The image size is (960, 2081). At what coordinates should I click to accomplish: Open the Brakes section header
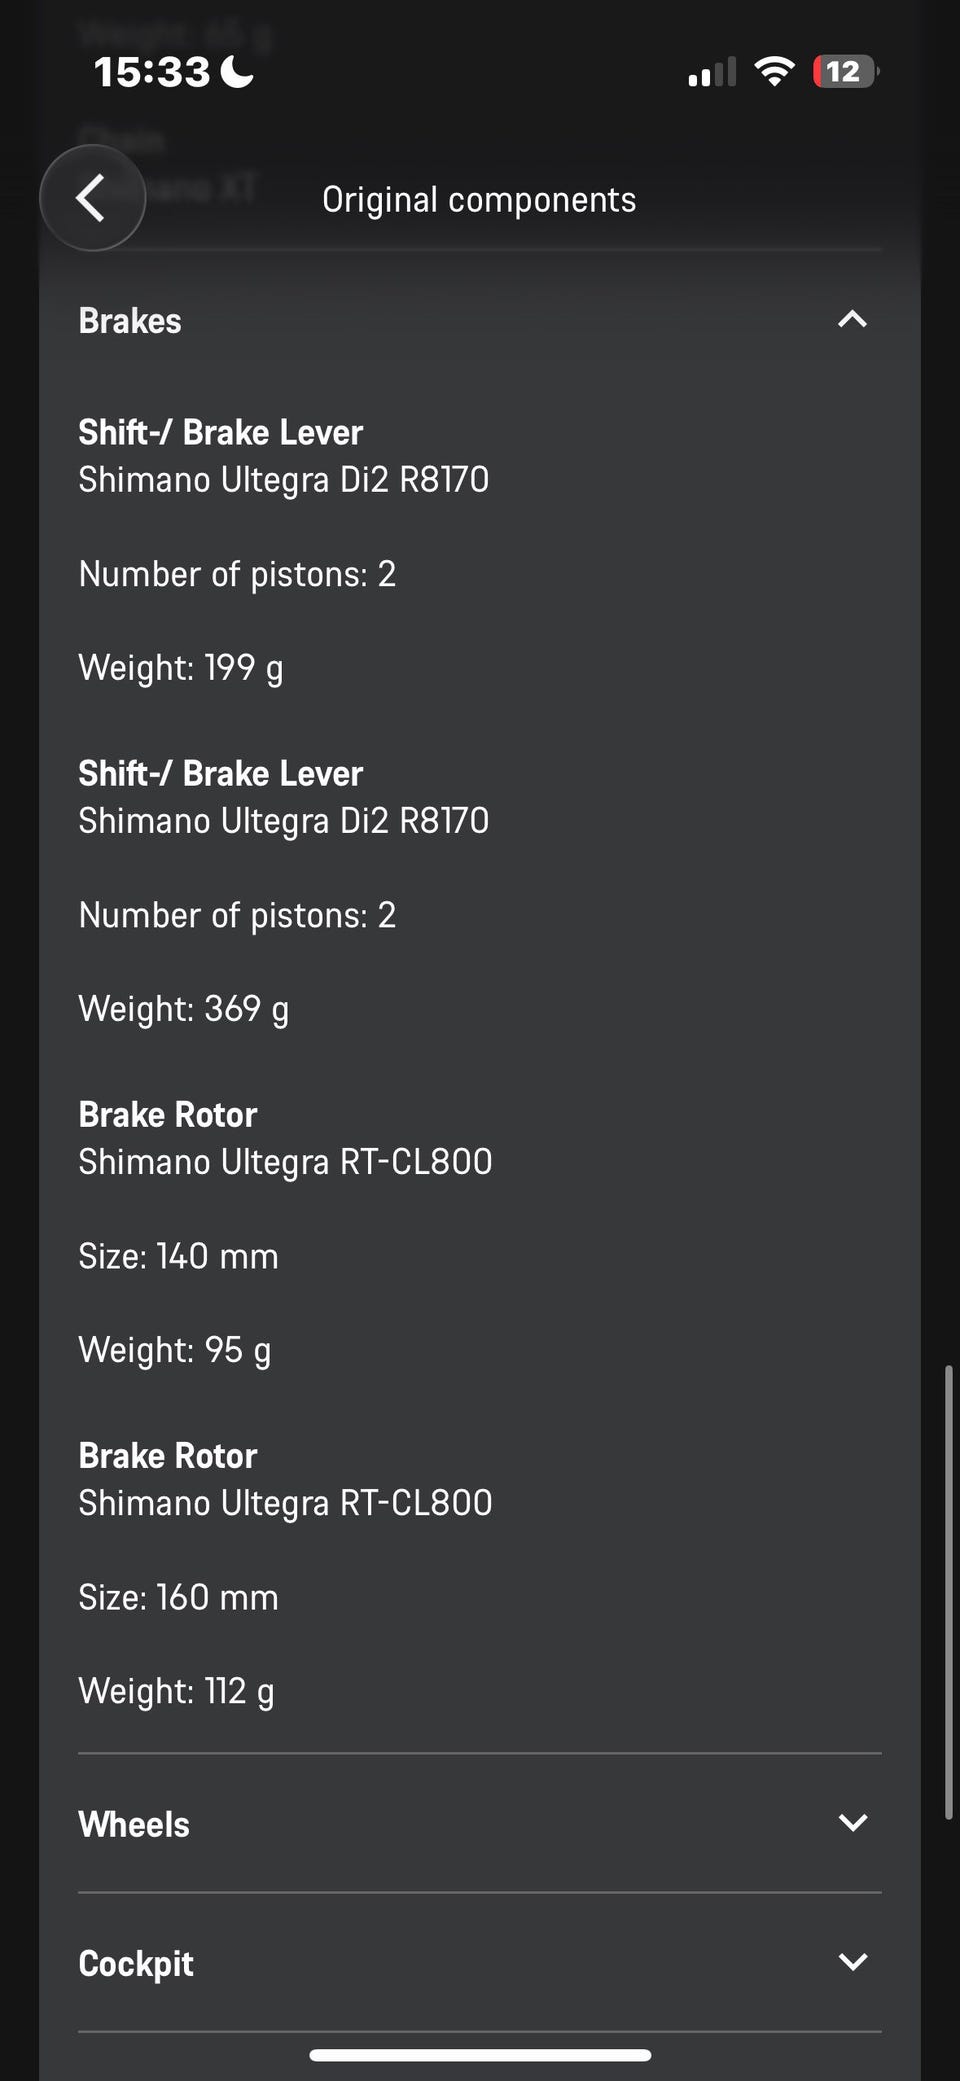tap(480, 320)
